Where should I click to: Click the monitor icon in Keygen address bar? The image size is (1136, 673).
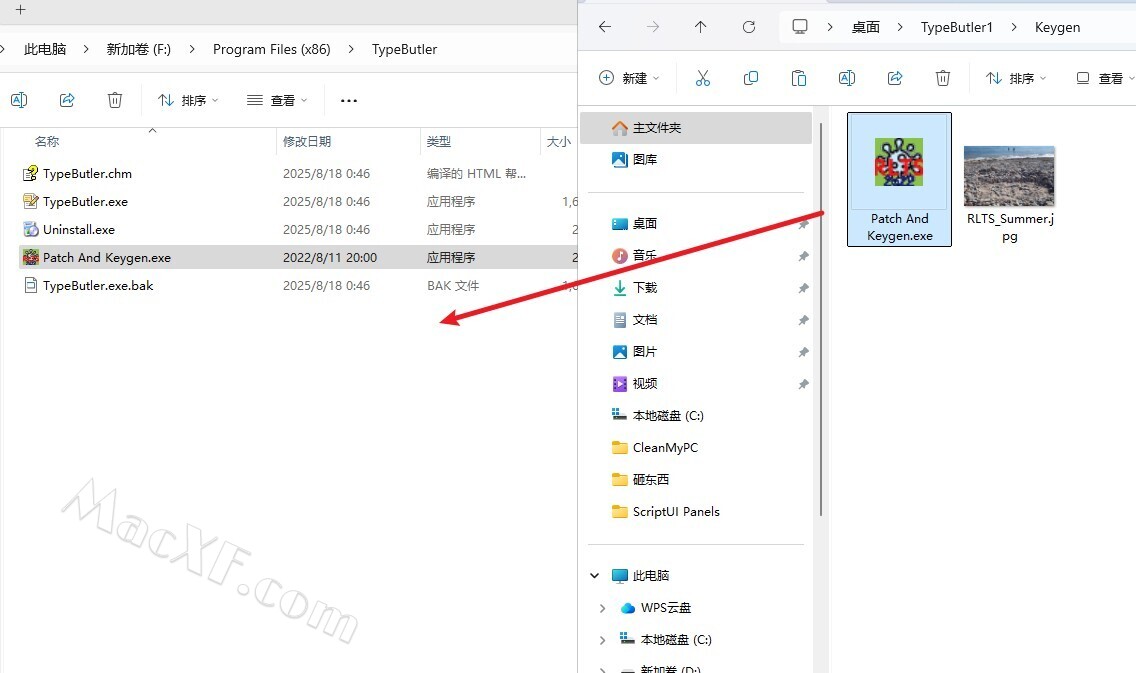[x=800, y=27]
